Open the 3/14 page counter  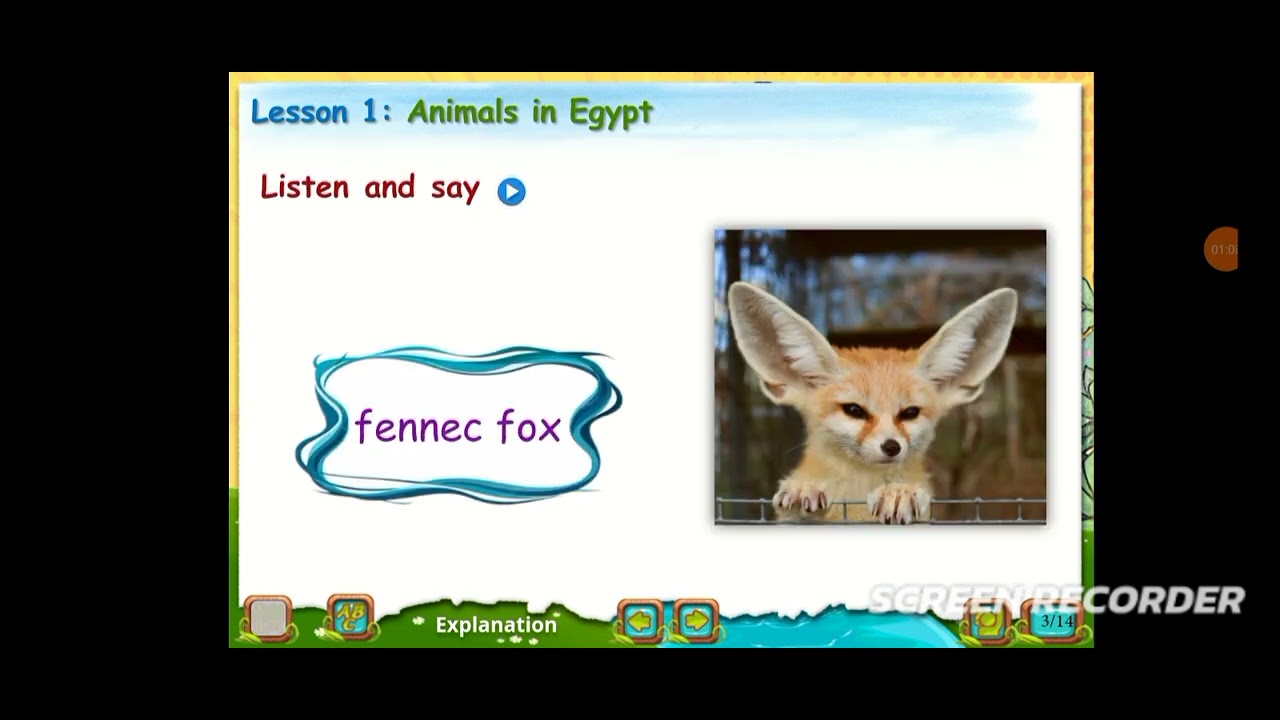(x=1056, y=622)
